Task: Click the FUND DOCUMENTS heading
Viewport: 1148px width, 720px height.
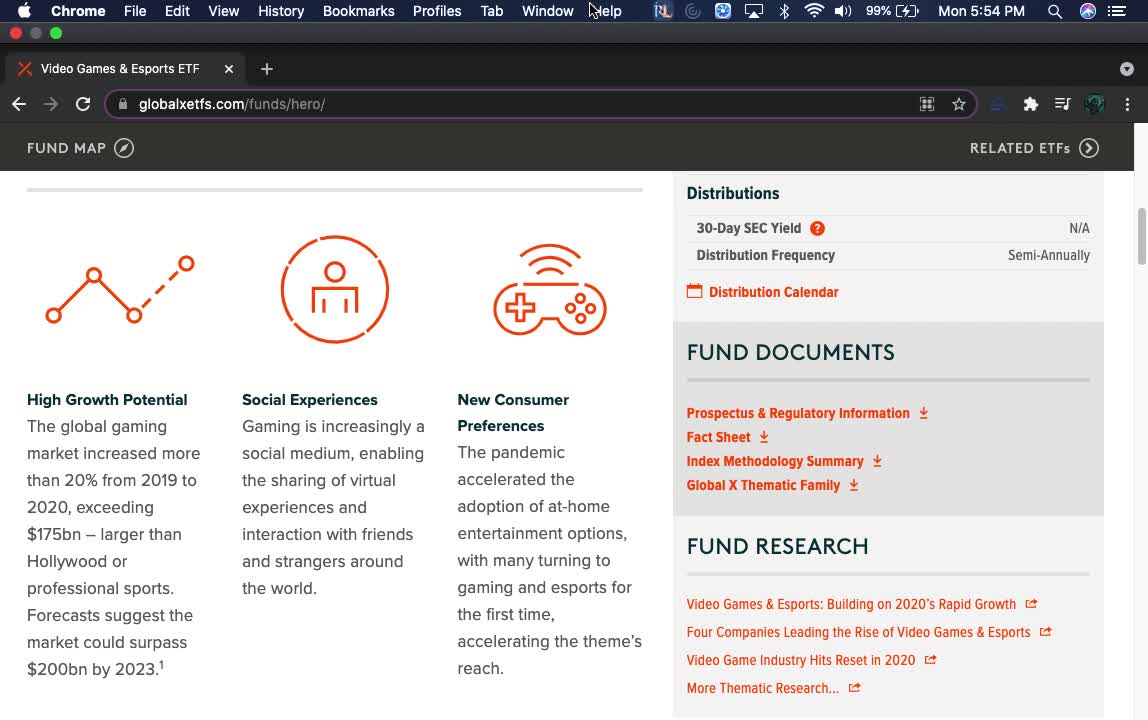Action: point(791,352)
